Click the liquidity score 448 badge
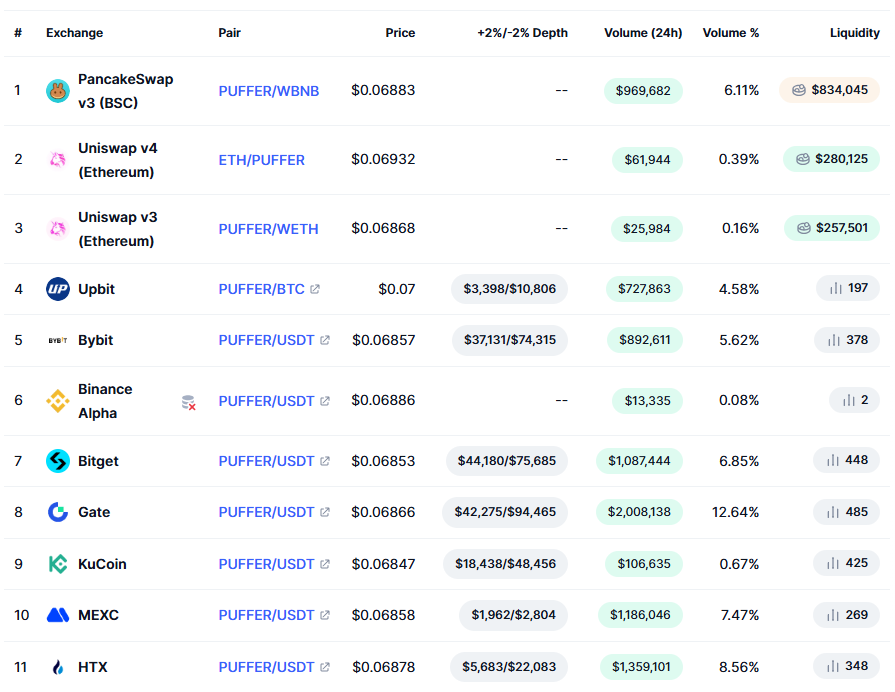This screenshot has height=692, width=895. click(x=846, y=460)
